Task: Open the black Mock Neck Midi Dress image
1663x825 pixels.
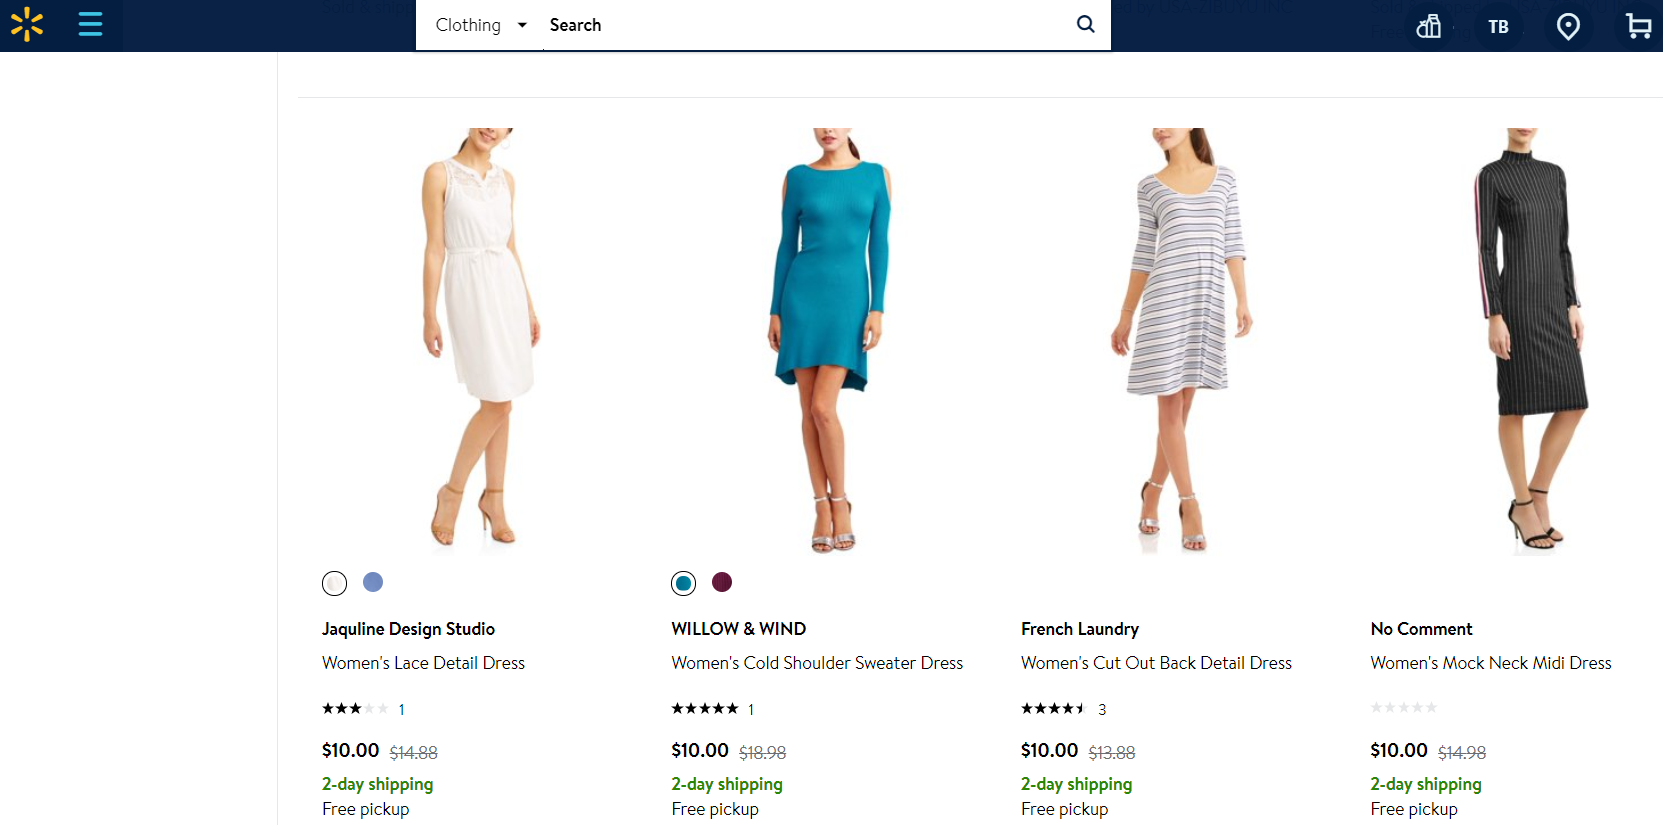Action: [1530, 340]
